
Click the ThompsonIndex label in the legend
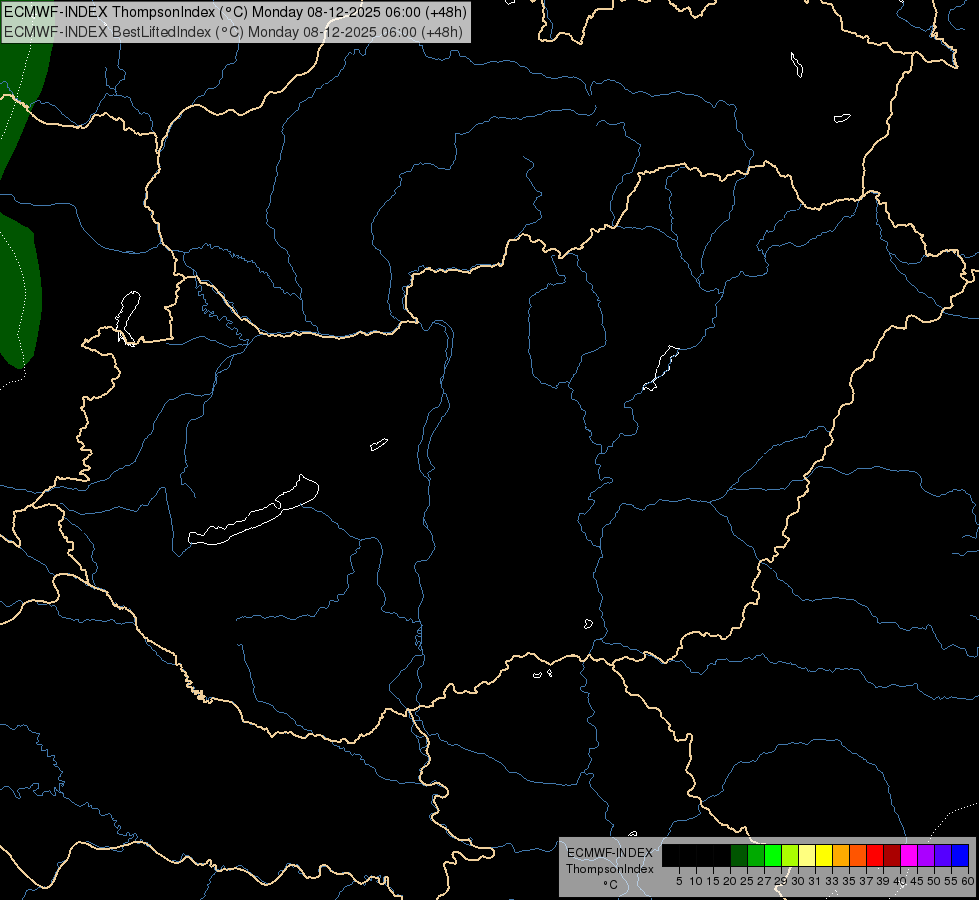(x=610, y=869)
